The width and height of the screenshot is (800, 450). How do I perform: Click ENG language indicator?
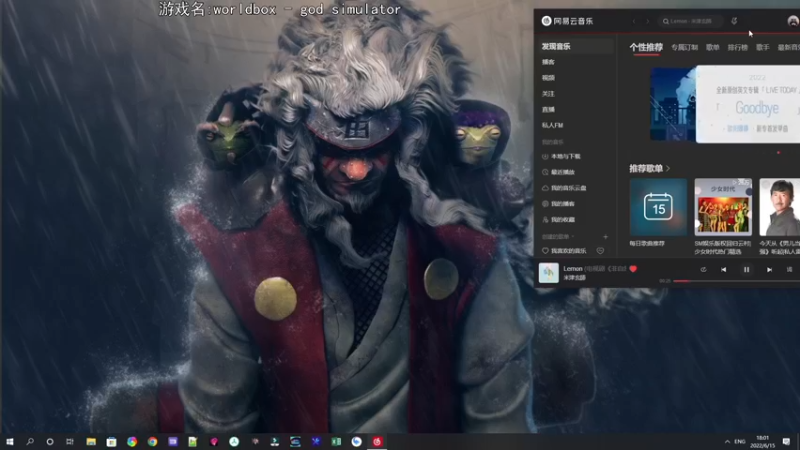click(740, 441)
